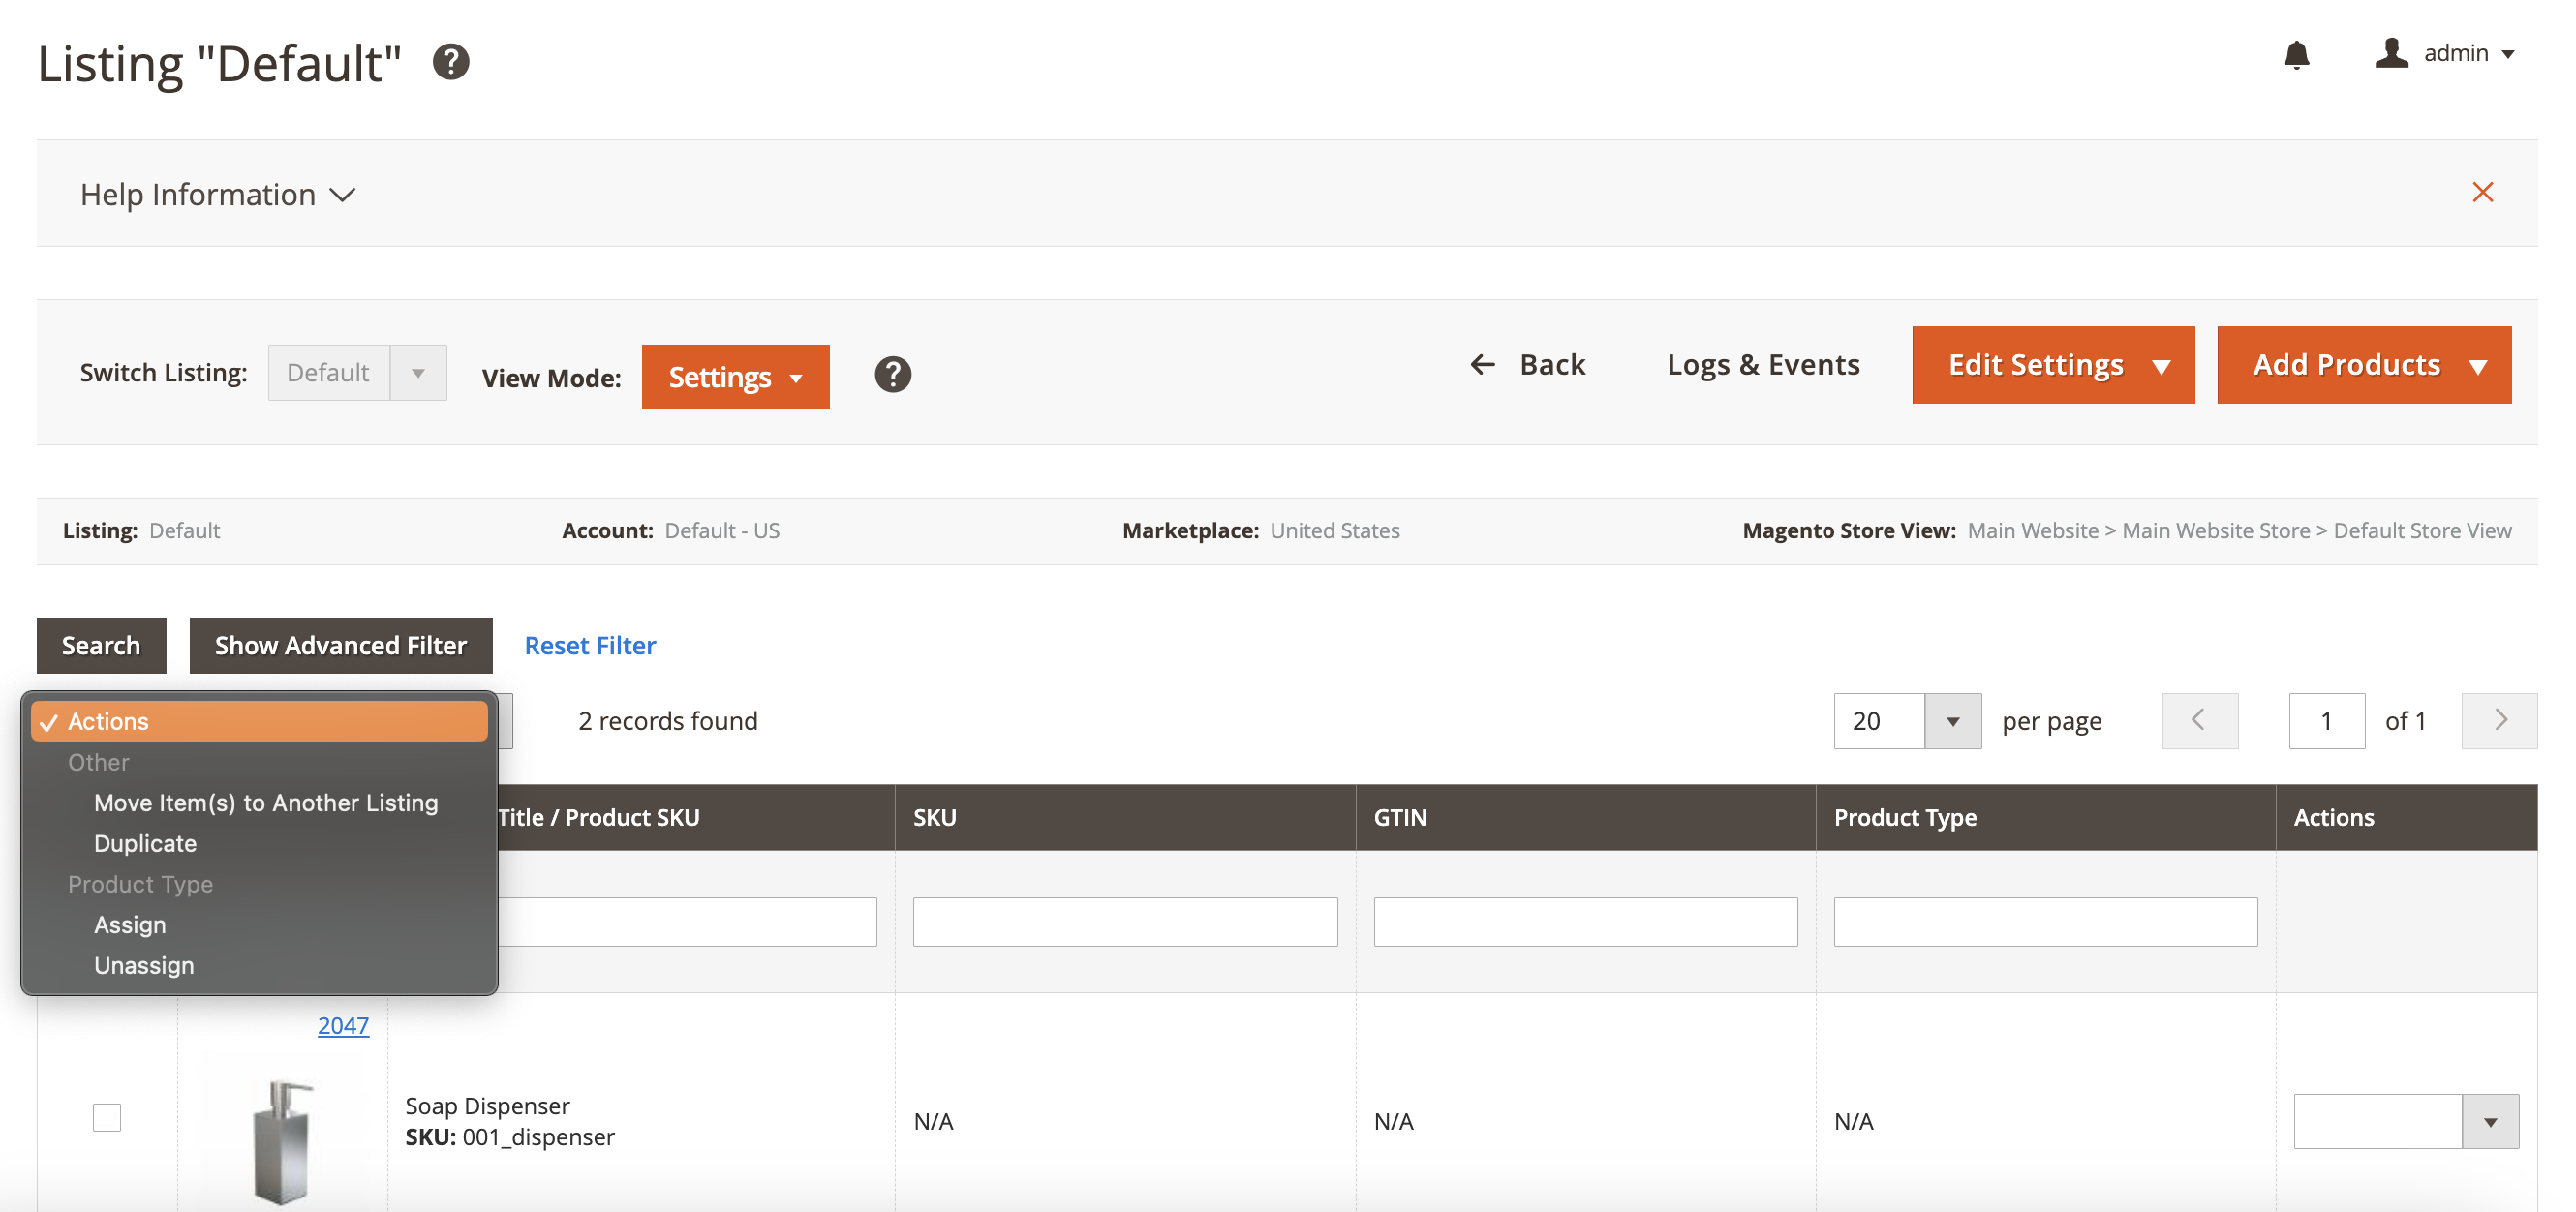This screenshot has width=2576, height=1212.
Task: Expand the Help Information section
Action: [x=217, y=194]
